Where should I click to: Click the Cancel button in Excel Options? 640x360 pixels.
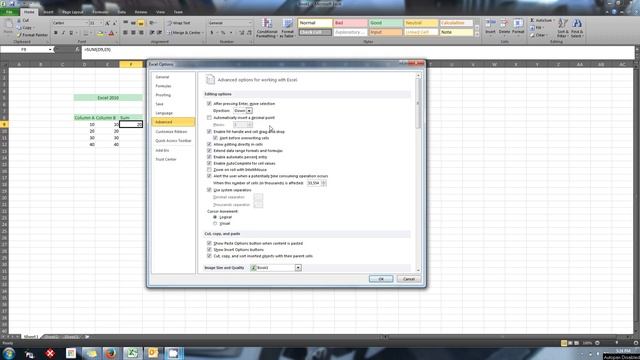coord(409,279)
